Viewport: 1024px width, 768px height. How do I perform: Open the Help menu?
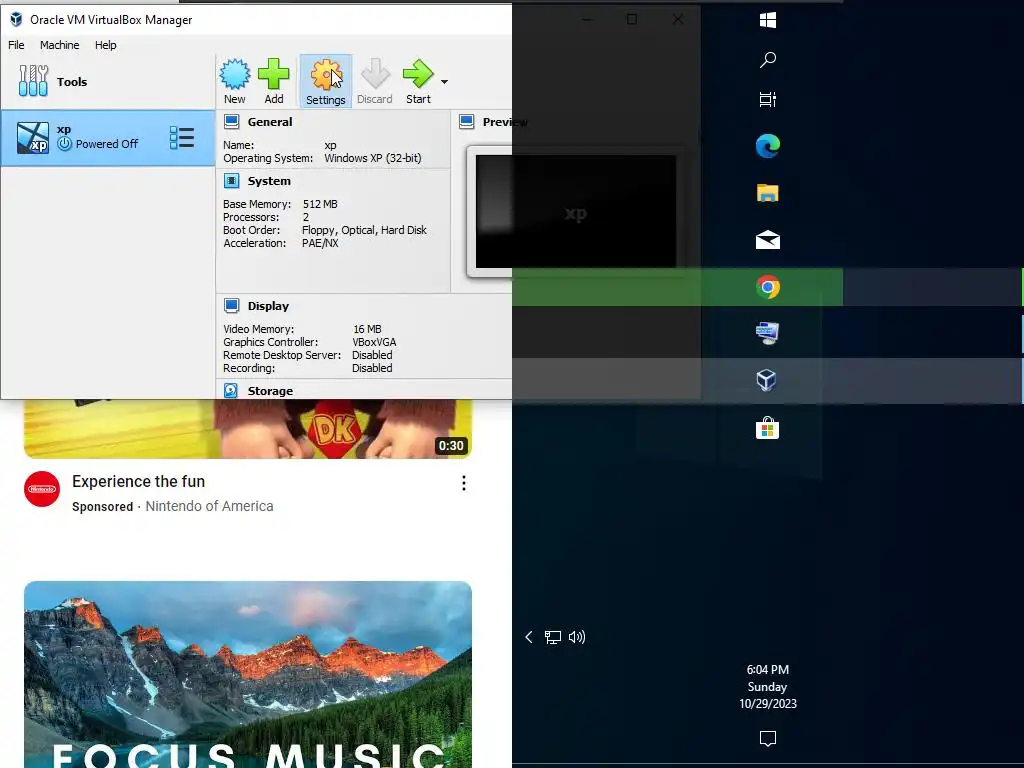pos(105,45)
